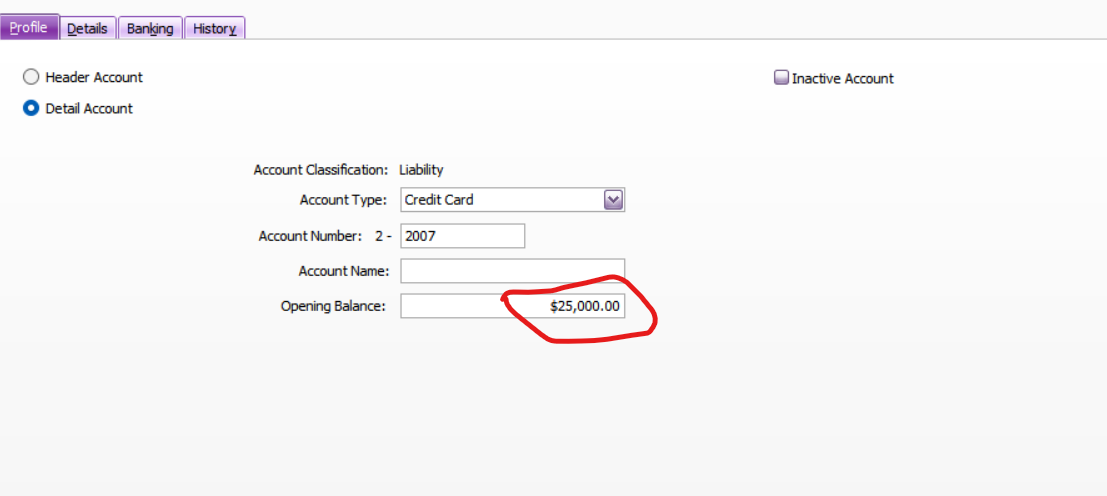The height and width of the screenshot is (496, 1107).
Task: Open the History tab
Action: pyautogui.click(x=215, y=28)
